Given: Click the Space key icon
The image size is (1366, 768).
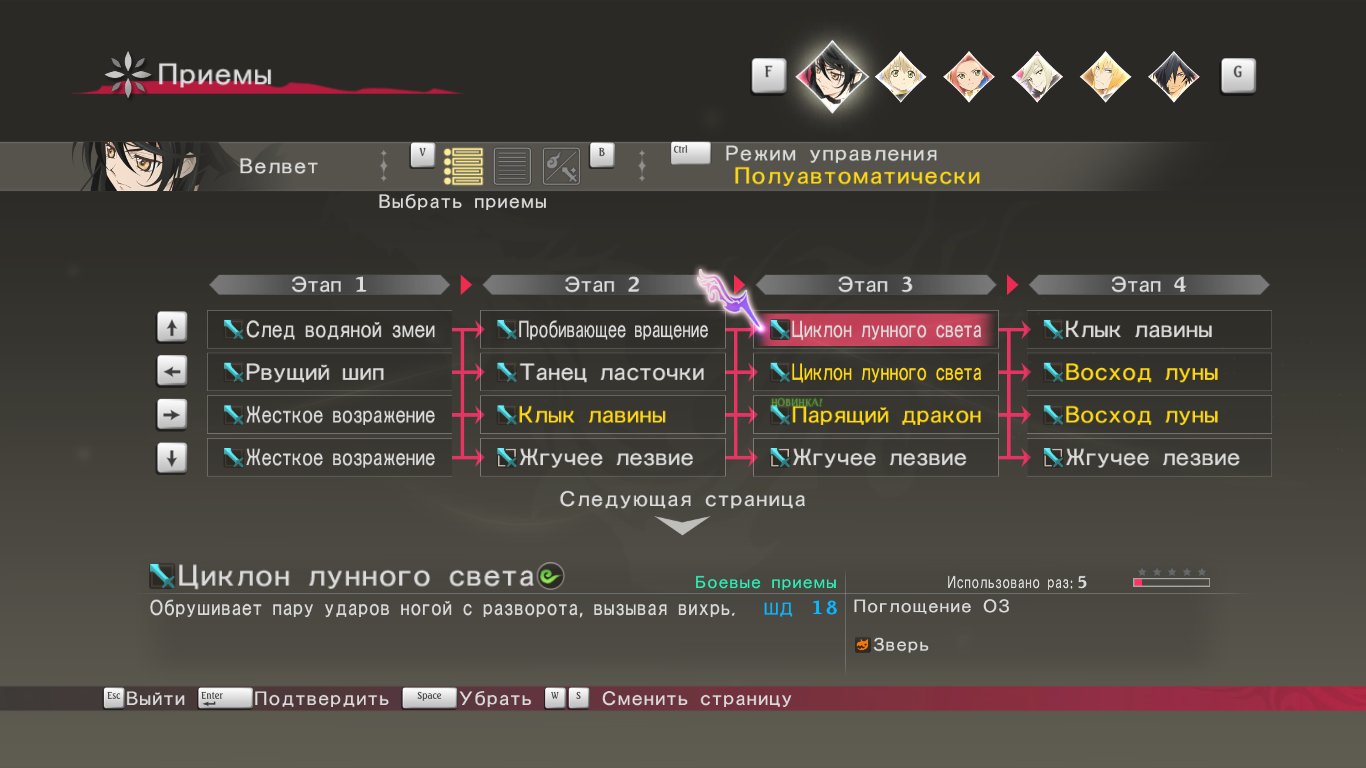Looking at the screenshot, I should tap(429, 698).
